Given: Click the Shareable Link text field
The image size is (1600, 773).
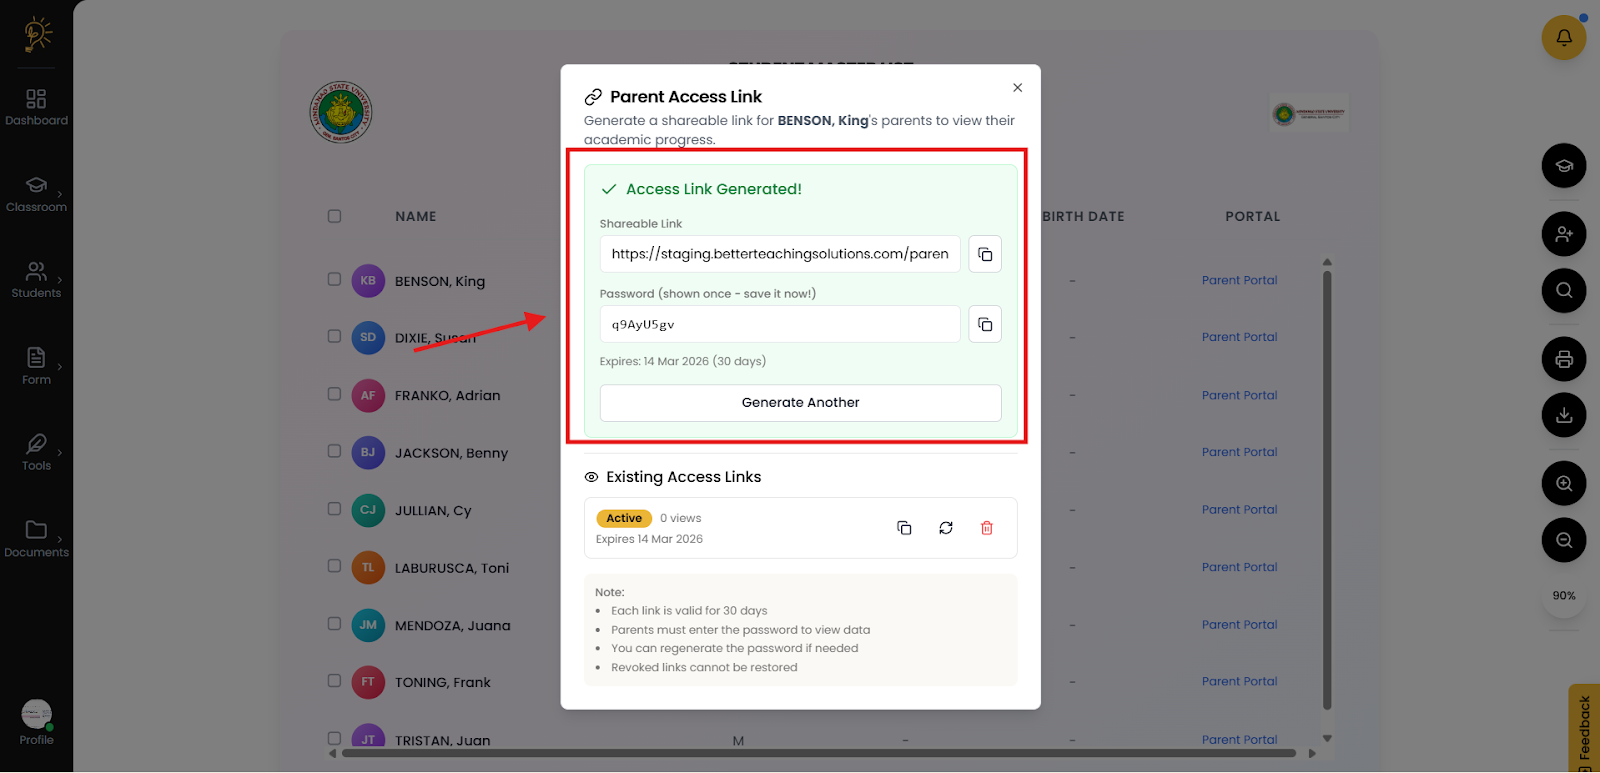Looking at the screenshot, I should tap(779, 254).
